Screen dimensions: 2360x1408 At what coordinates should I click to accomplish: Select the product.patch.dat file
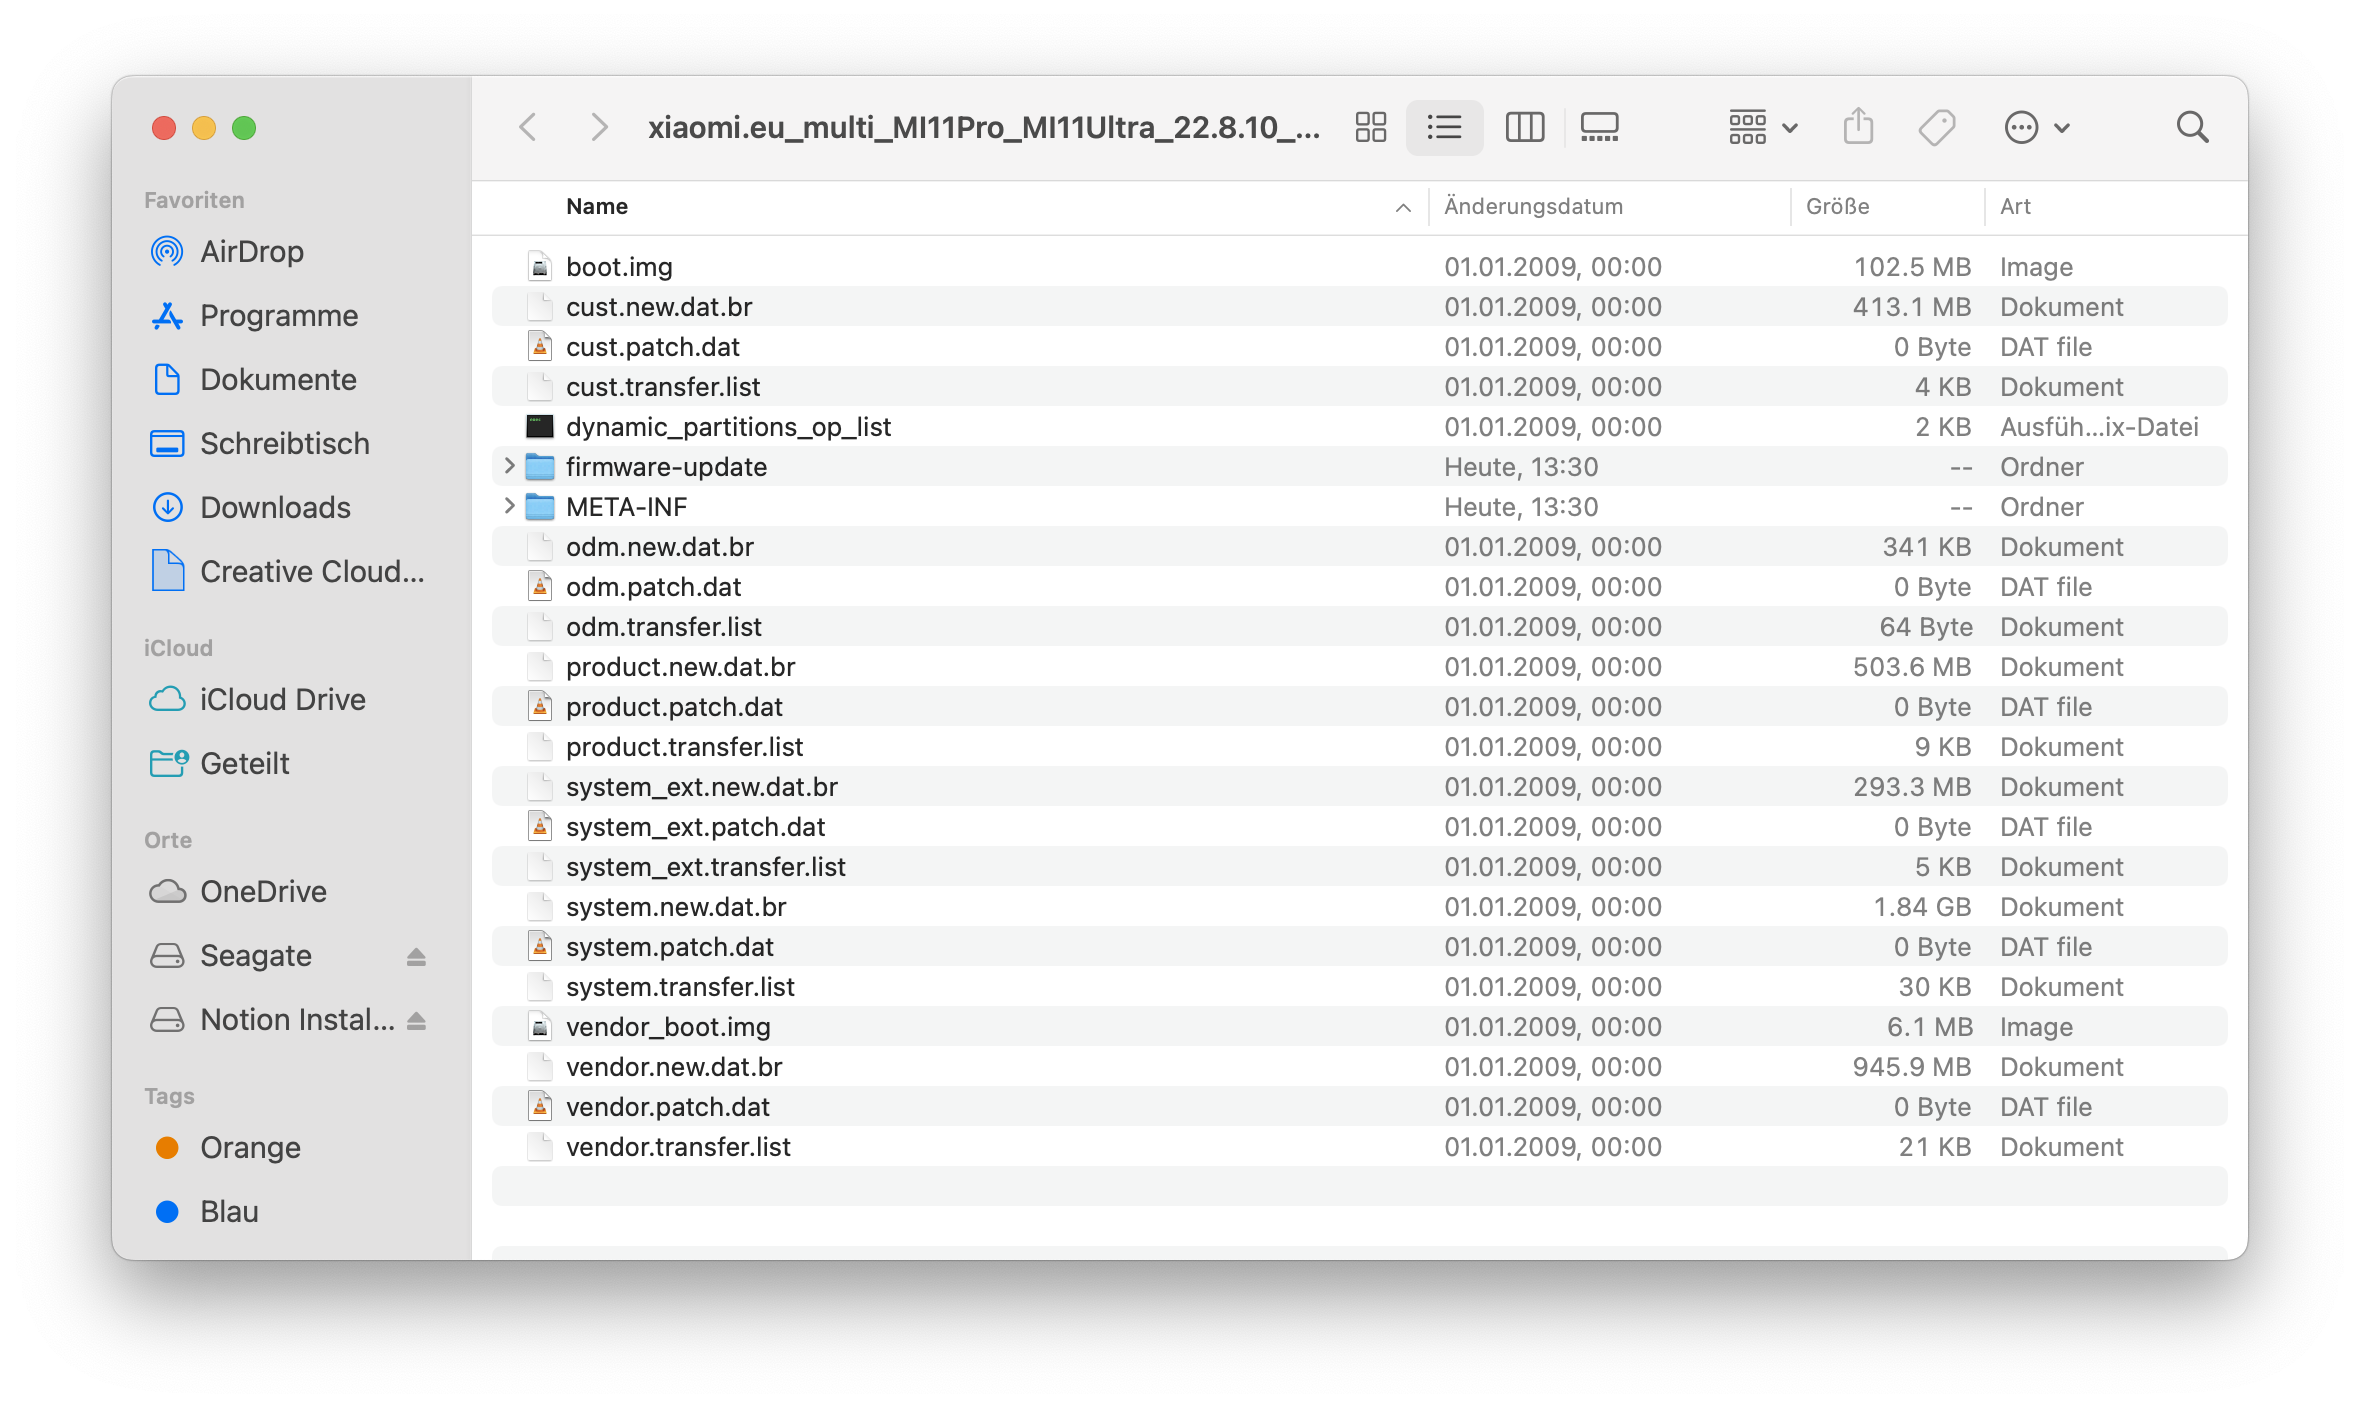[1360, 706]
